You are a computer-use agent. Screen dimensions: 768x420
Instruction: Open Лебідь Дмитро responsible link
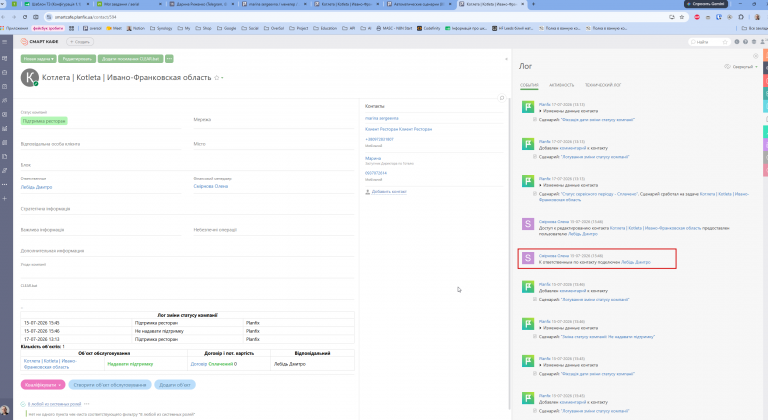point(36,187)
